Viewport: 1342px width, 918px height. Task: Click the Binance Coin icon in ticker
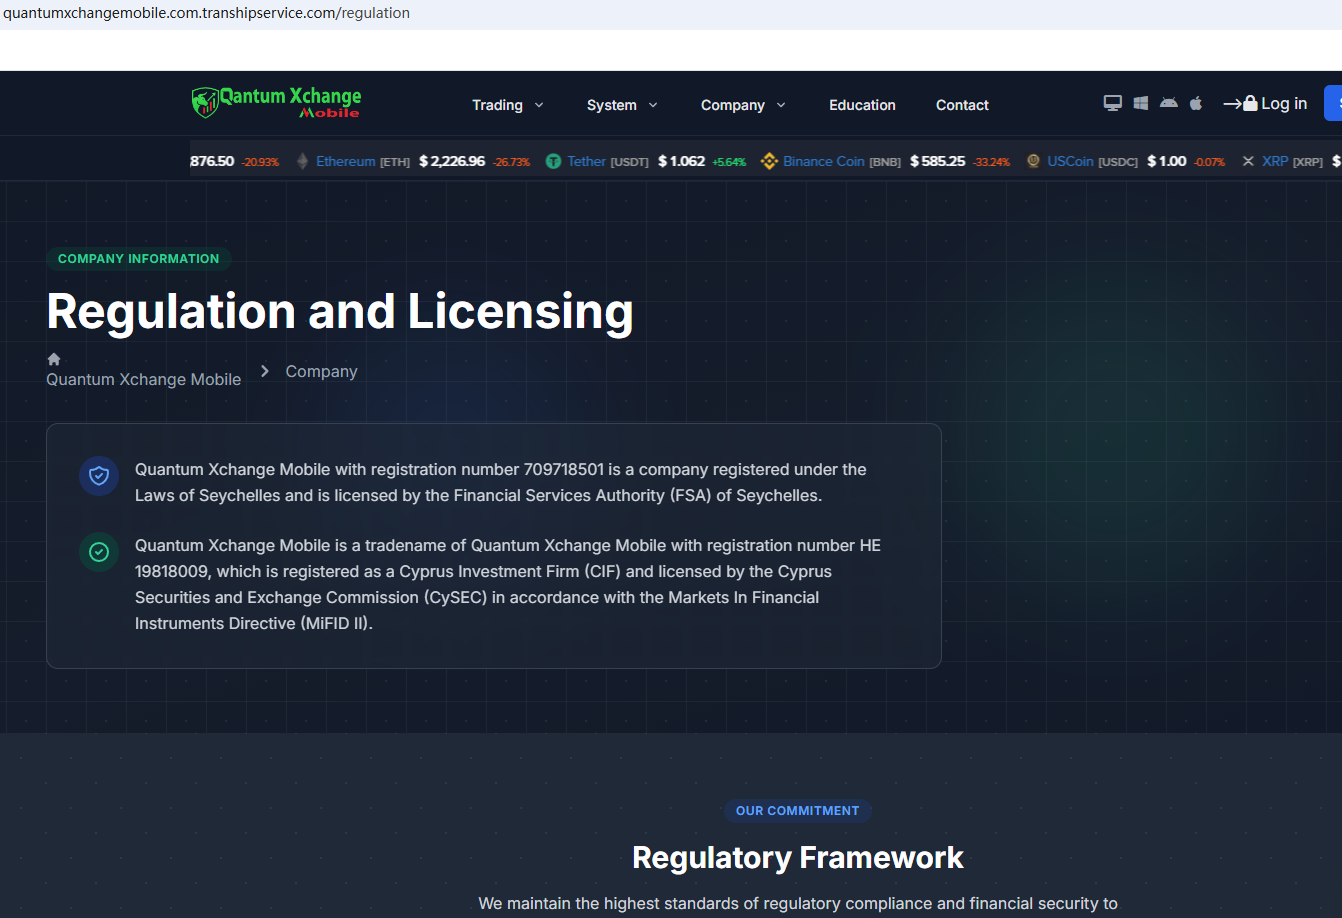tap(769, 161)
